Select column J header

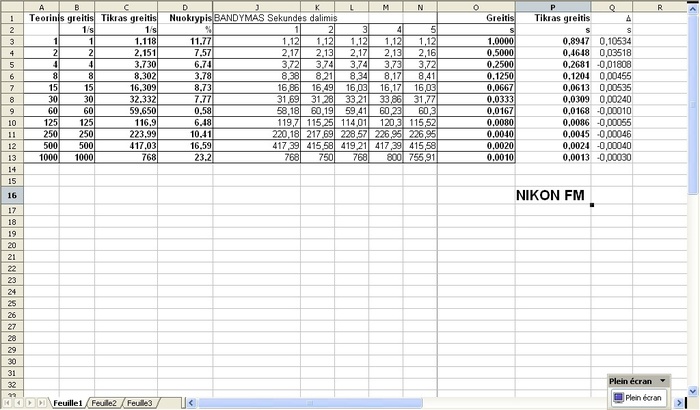coord(257,6)
